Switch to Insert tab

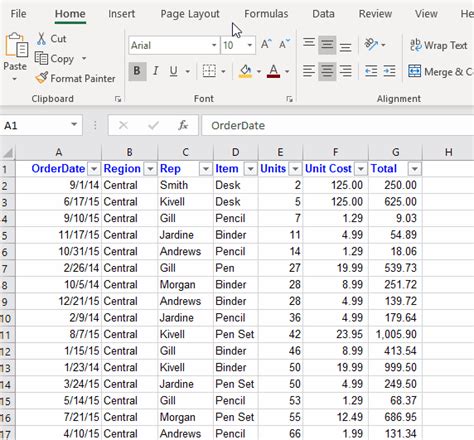[x=121, y=14]
